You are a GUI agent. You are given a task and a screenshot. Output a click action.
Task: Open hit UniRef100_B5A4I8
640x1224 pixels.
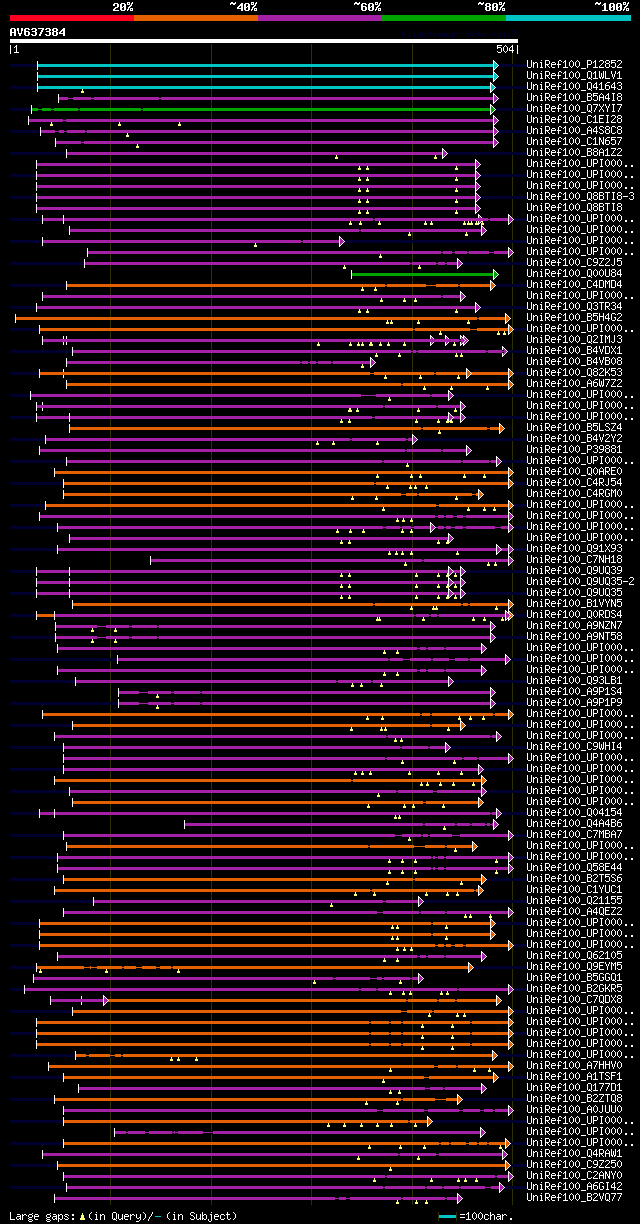click(x=575, y=97)
